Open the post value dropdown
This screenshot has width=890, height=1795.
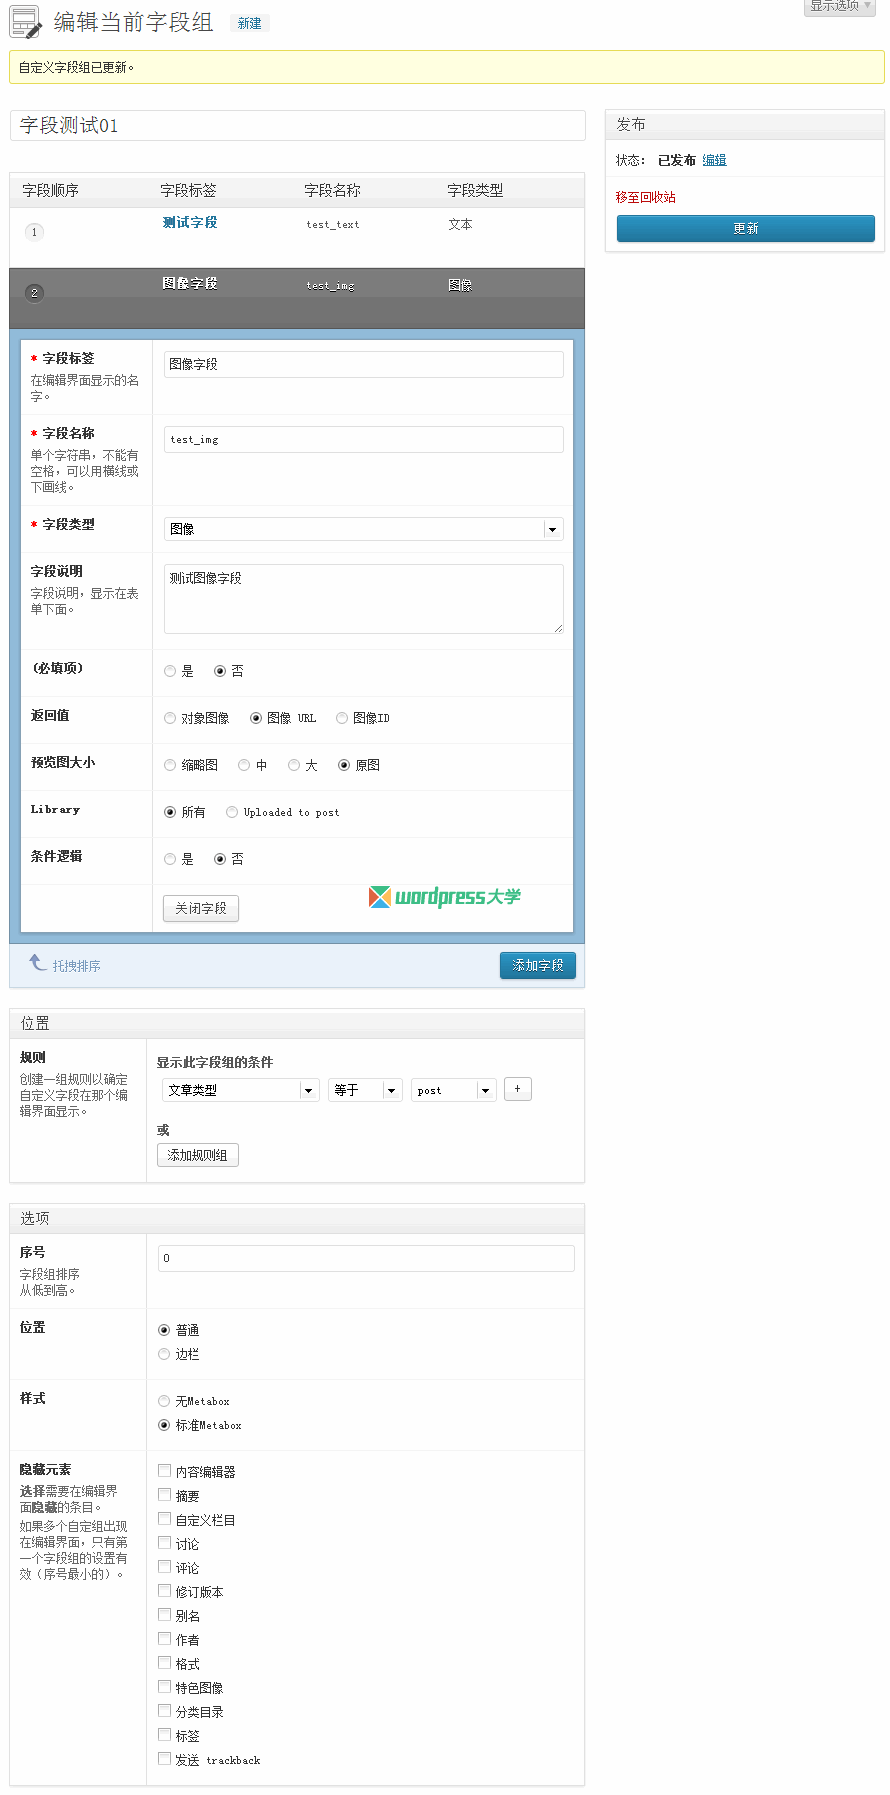[x=453, y=1090]
